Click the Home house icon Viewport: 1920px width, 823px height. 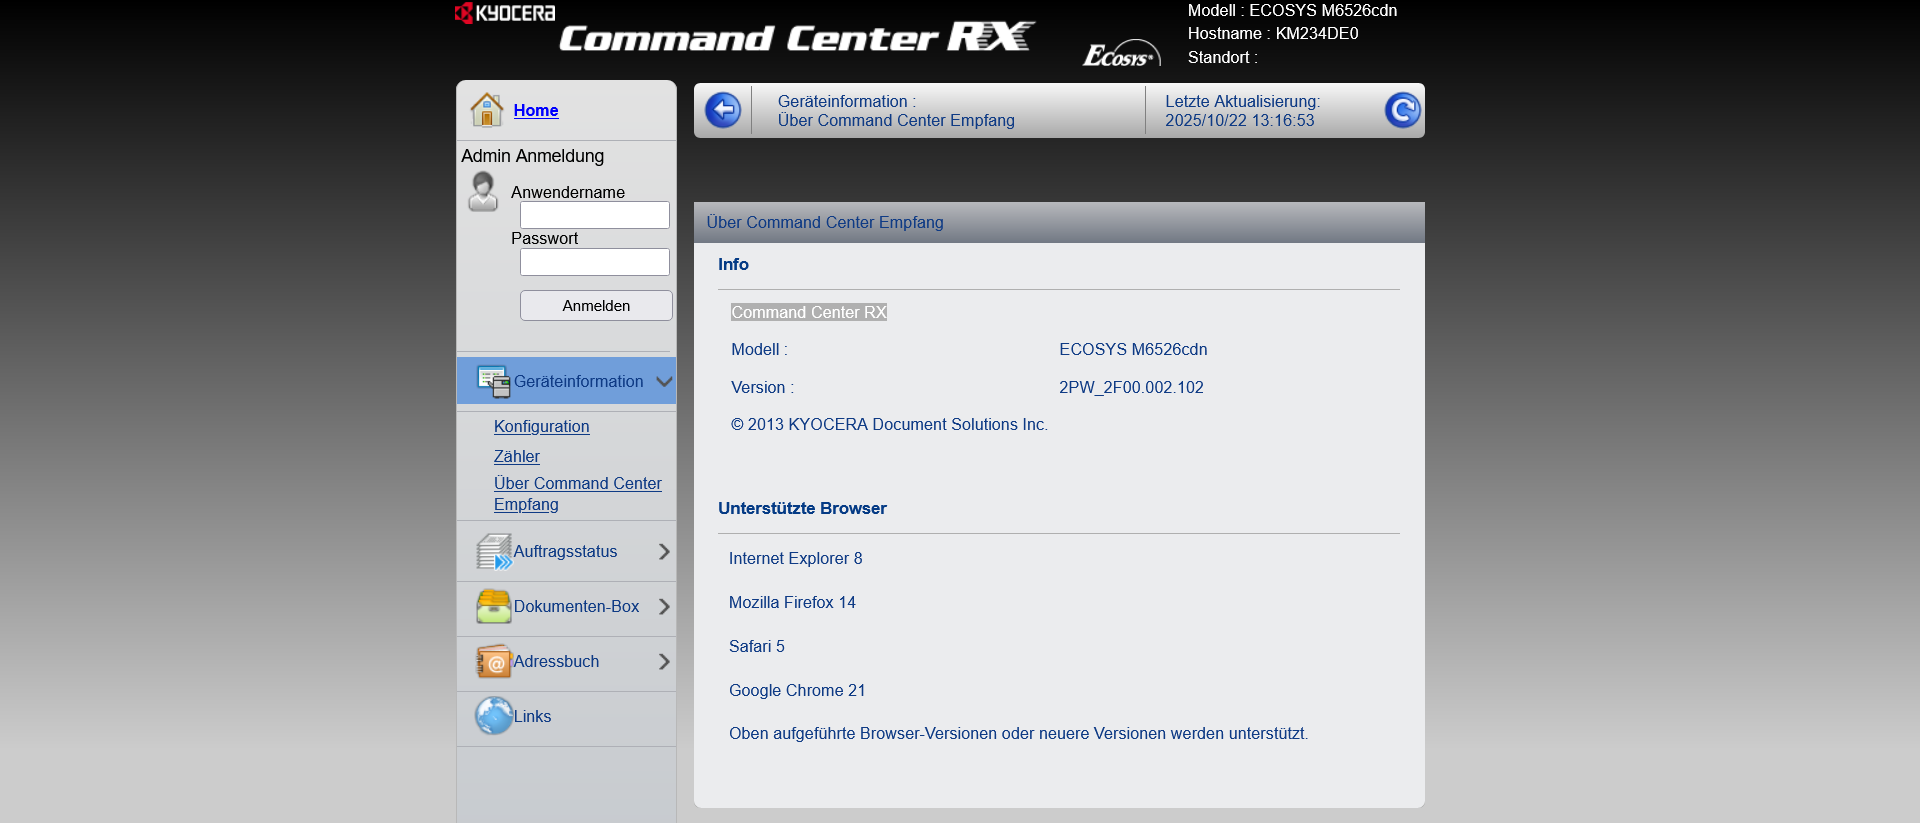pos(487,110)
